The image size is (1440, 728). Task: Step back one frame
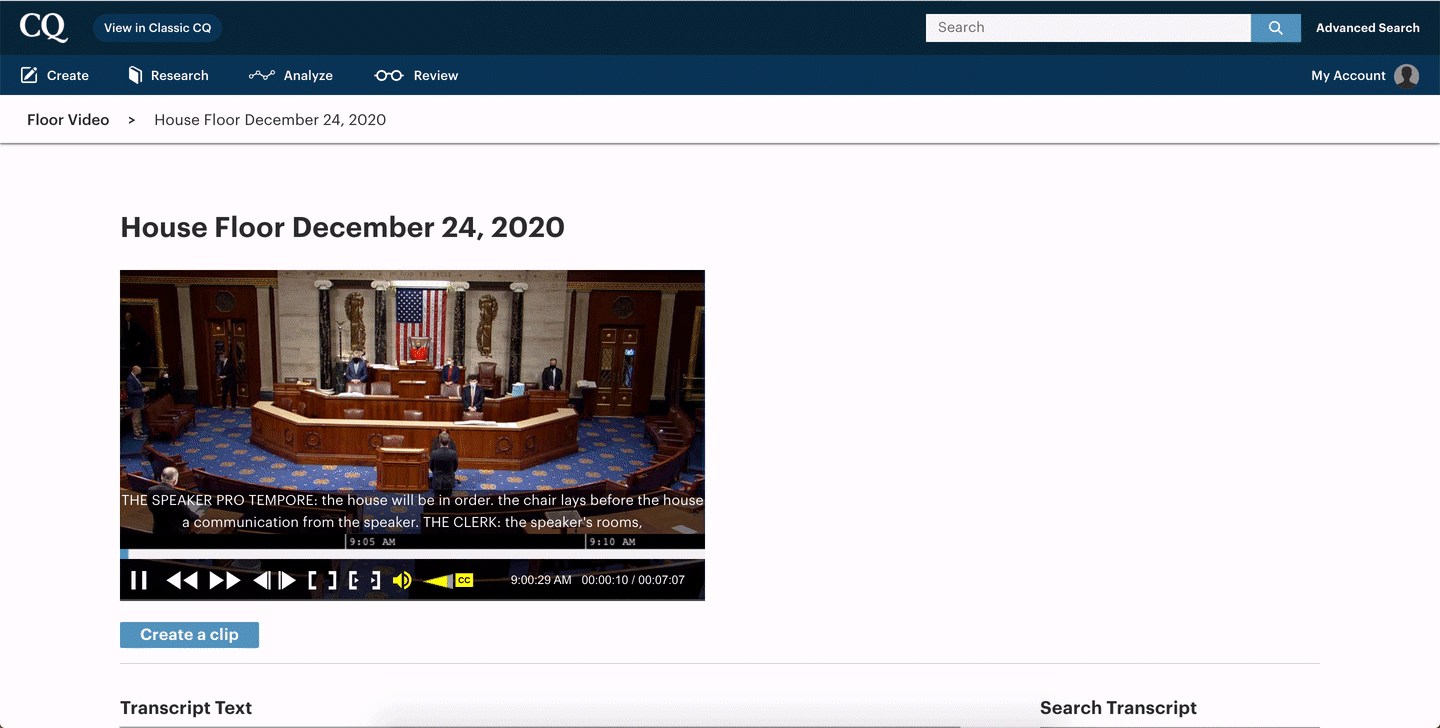pos(262,580)
